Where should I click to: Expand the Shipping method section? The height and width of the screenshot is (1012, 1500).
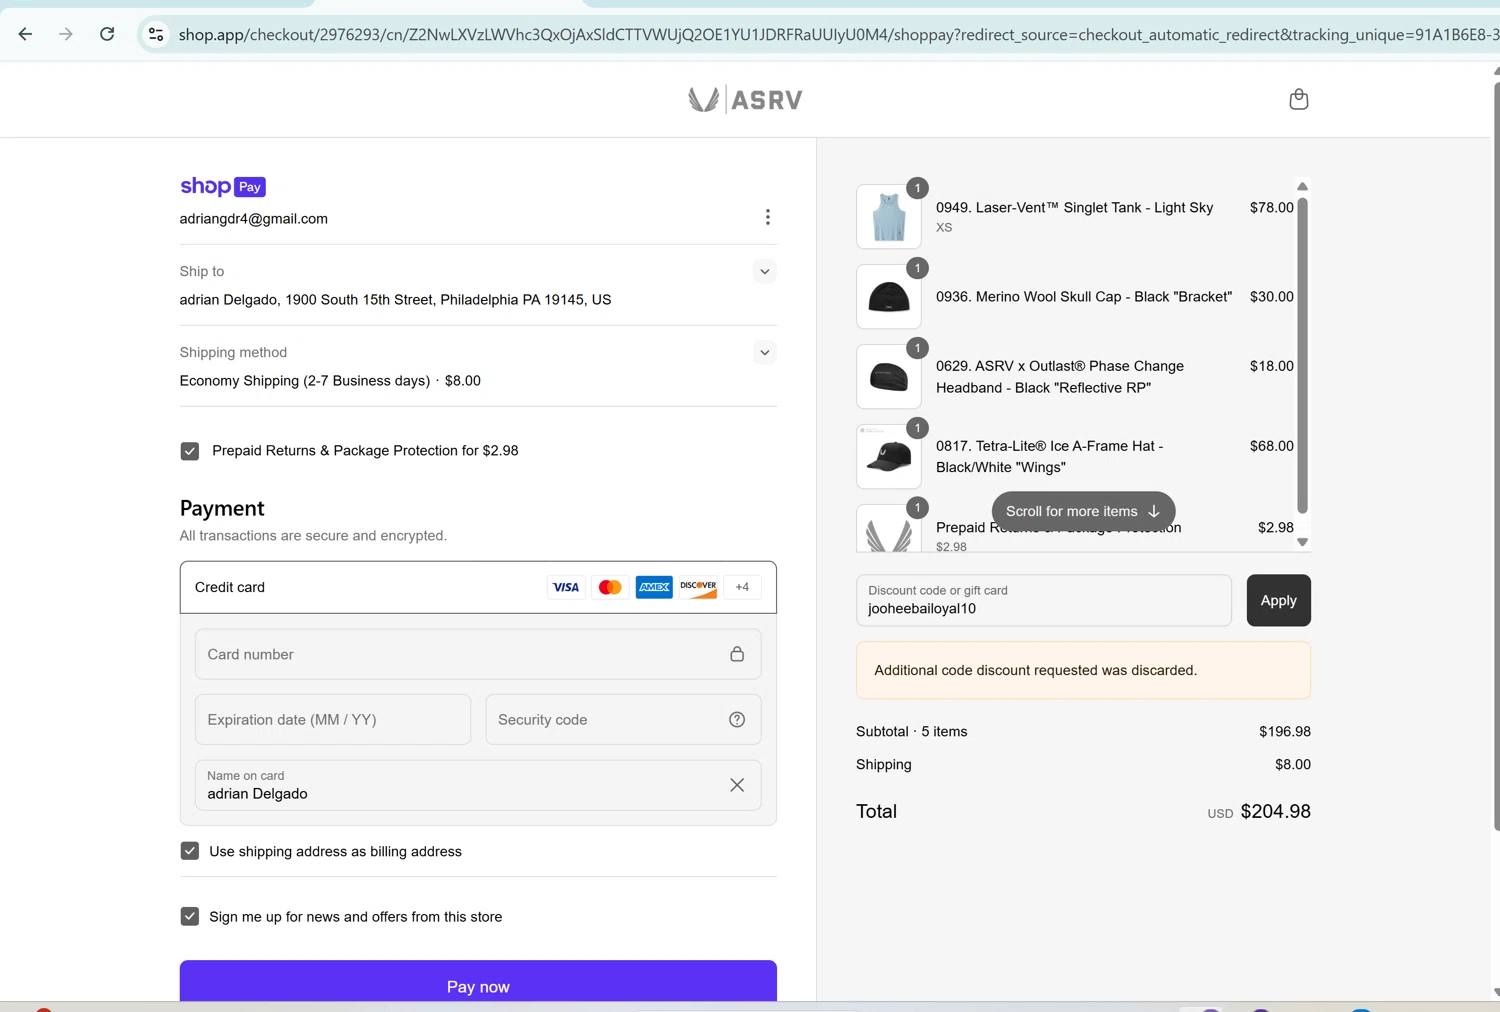click(764, 353)
